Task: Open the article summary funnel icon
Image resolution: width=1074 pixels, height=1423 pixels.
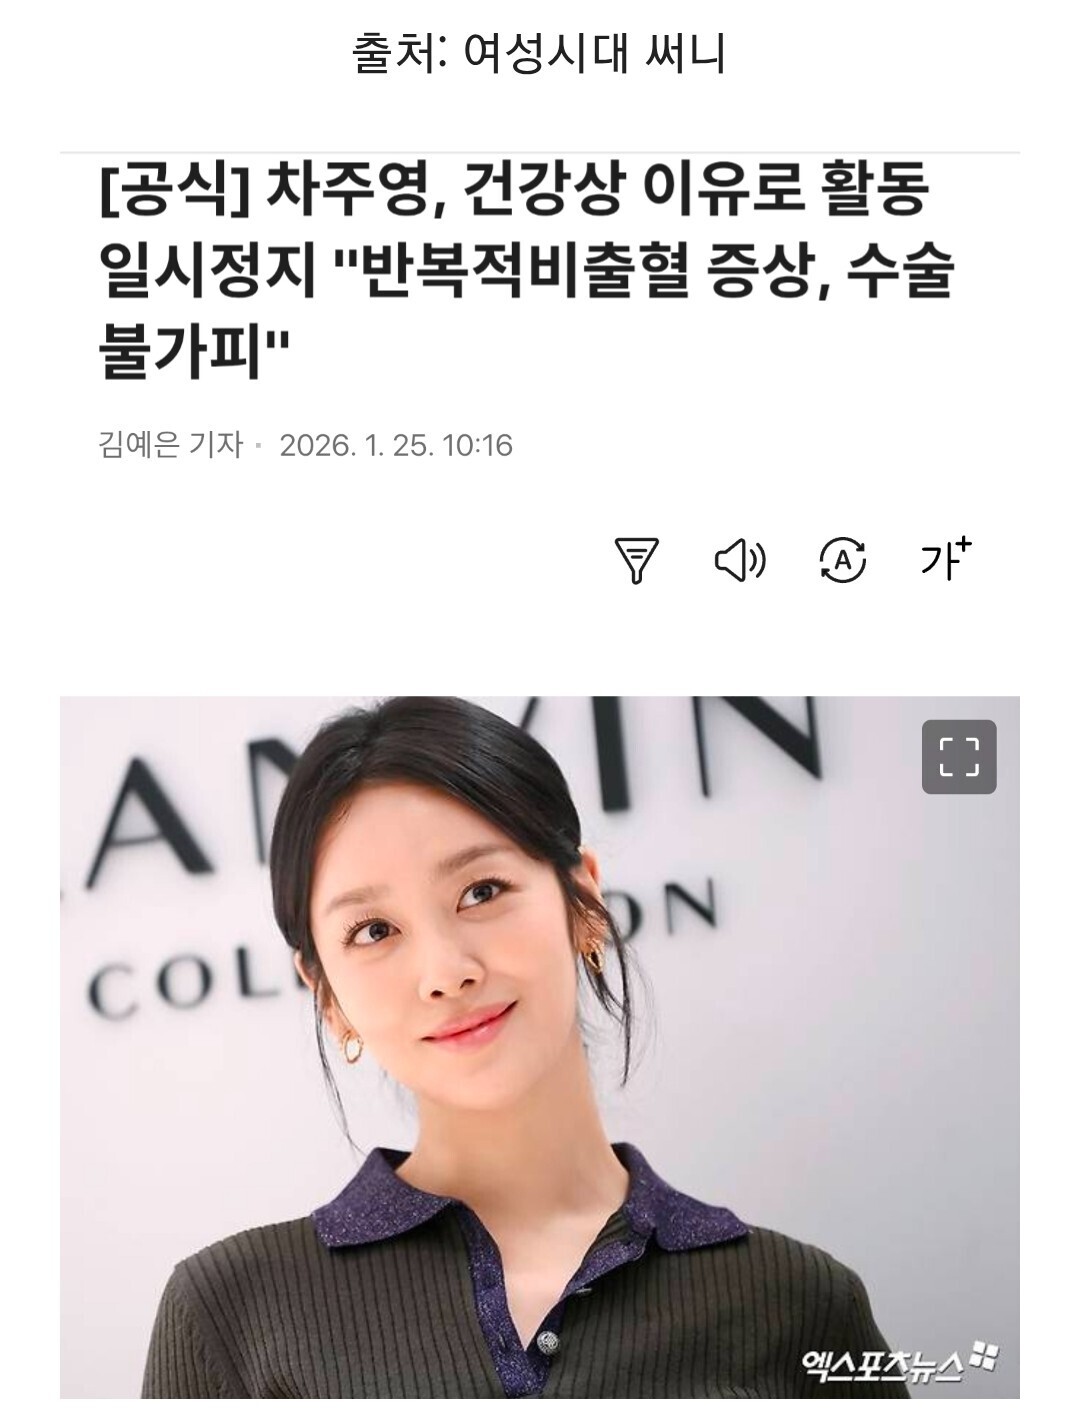Action: pos(637,560)
